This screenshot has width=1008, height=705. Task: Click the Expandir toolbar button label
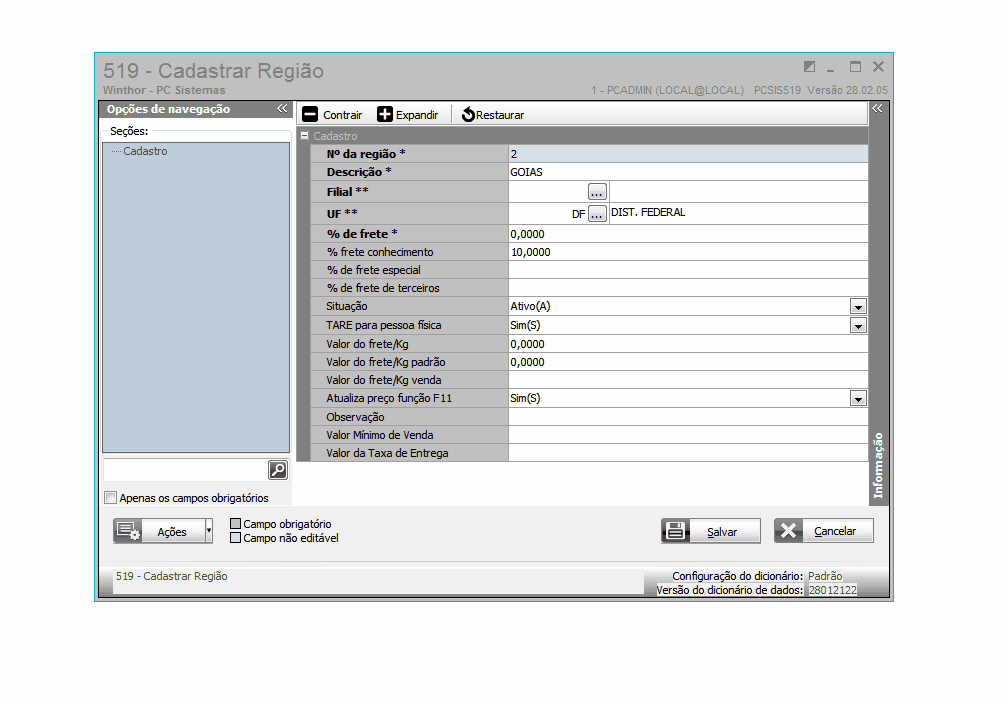pos(417,115)
